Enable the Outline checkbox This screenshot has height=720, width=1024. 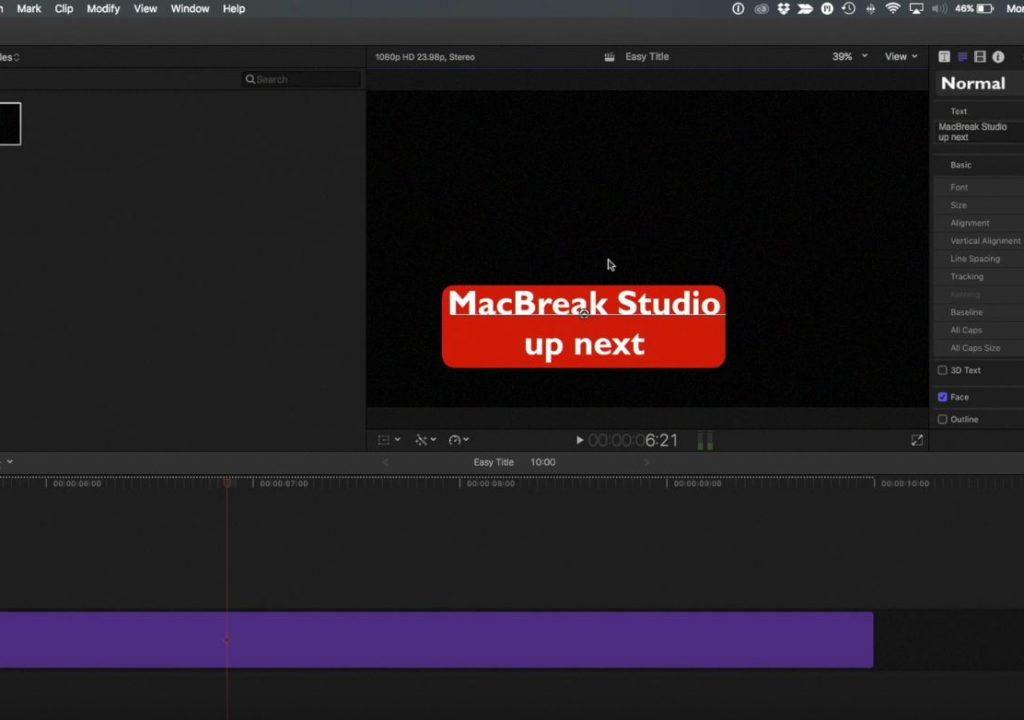942,419
